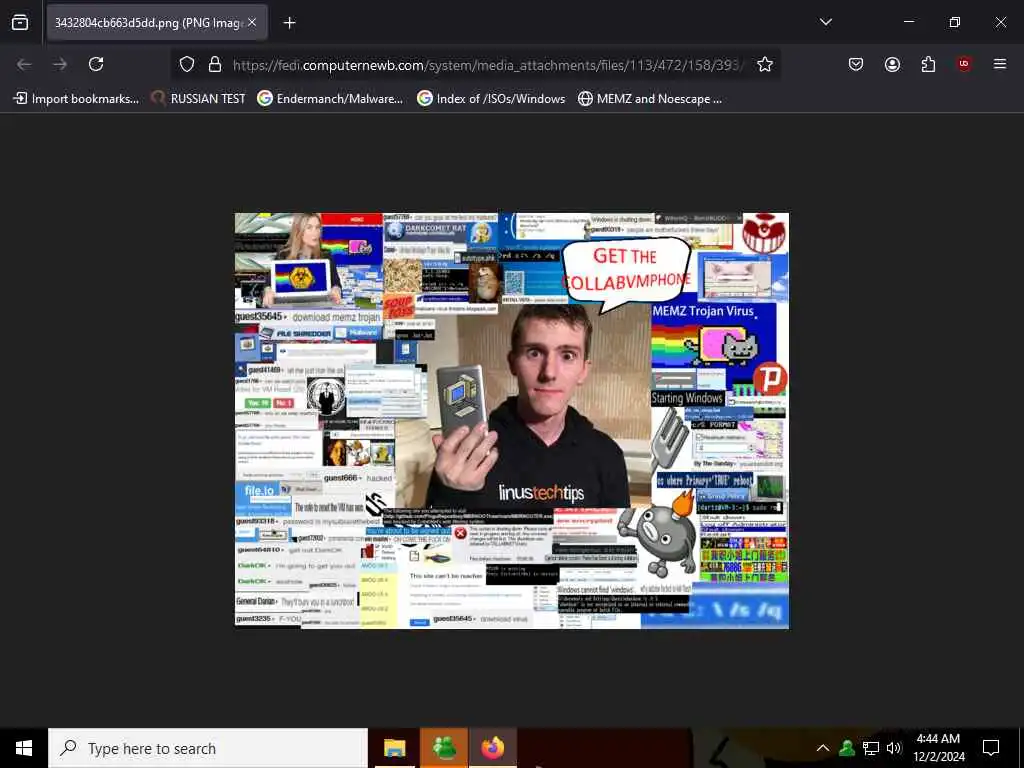Screen dimensions: 1024x768
Task: Open the clock showing 4:44 AM
Action: [x=938, y=748]
